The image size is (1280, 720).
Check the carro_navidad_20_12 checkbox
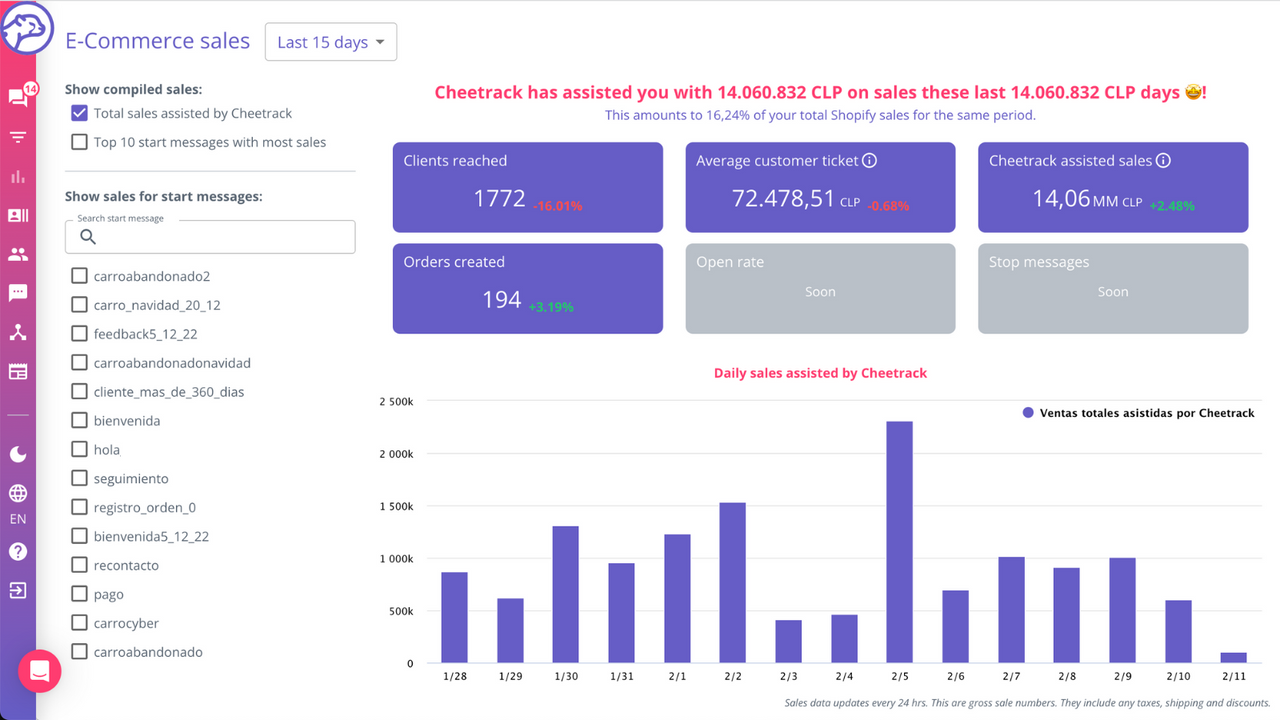[x=79, y=305]
